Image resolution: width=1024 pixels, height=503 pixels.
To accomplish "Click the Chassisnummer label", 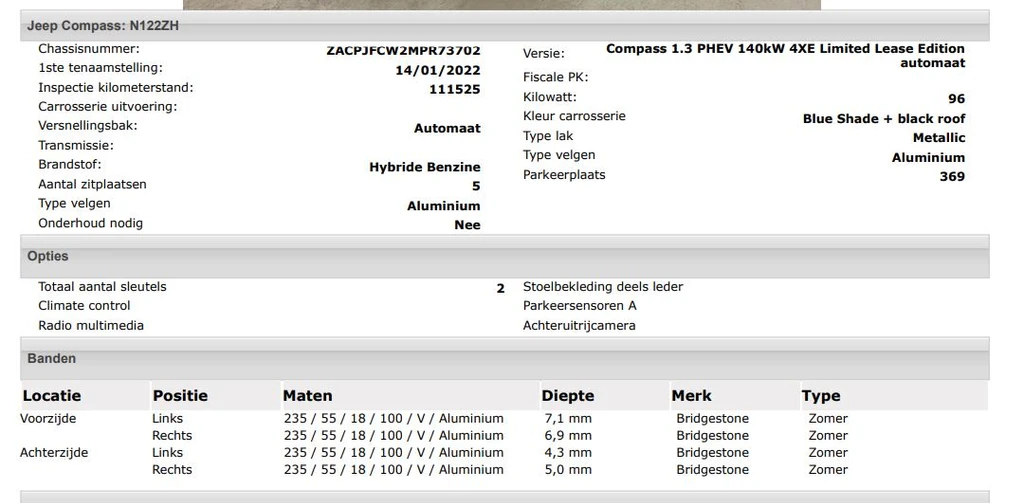I will [x=89, y=49].
